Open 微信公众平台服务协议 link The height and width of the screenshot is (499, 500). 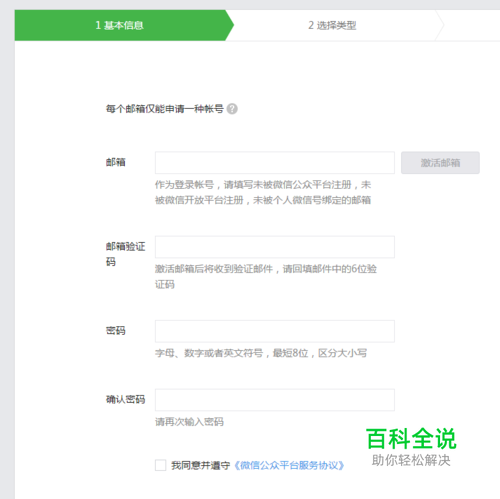click(x=289, y=465)
